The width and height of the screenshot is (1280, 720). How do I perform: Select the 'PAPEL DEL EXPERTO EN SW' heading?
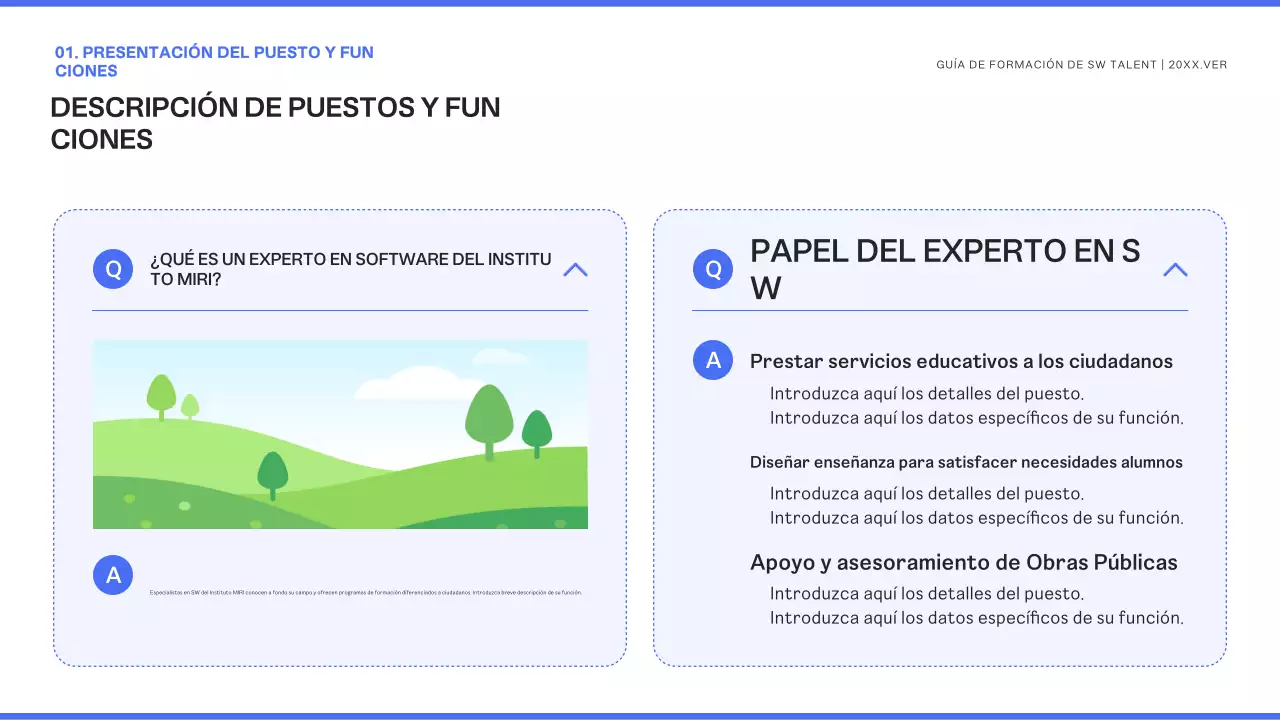coord(945,269)
